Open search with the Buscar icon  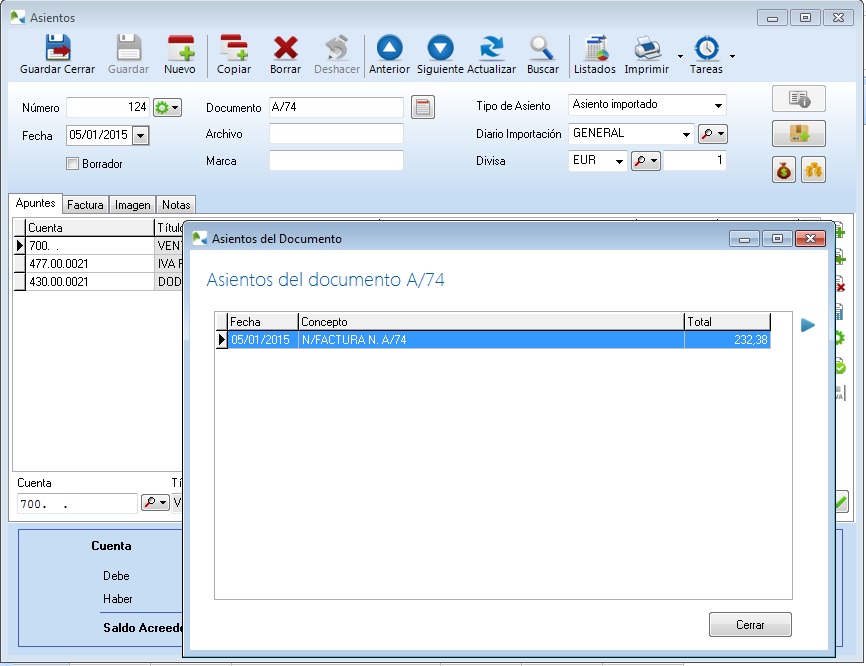click(x=543, y=48)
